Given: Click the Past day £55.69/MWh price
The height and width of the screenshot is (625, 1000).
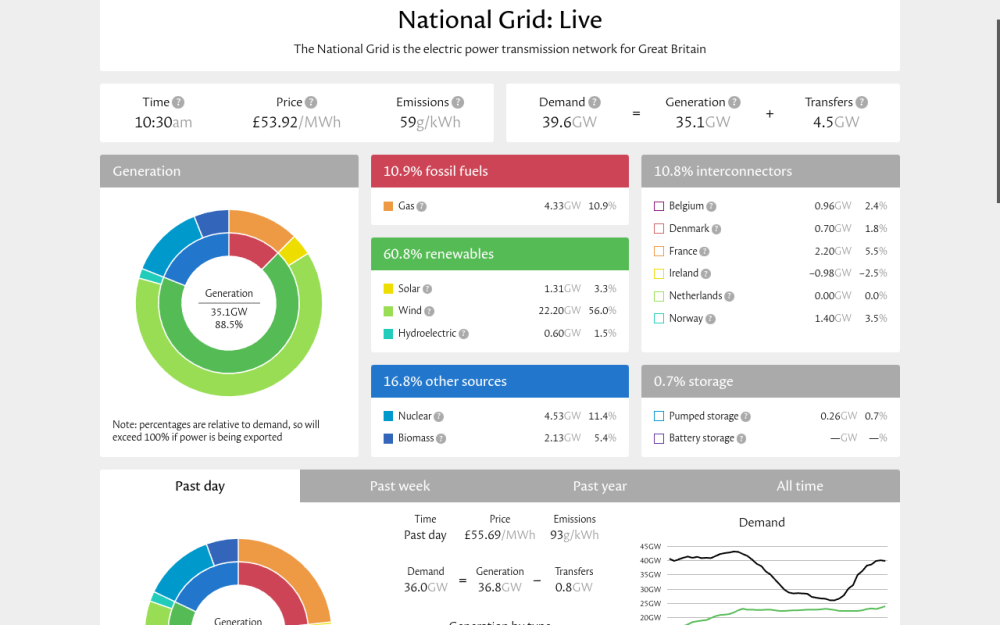Looking at the screenshot, I should [500, 535].
